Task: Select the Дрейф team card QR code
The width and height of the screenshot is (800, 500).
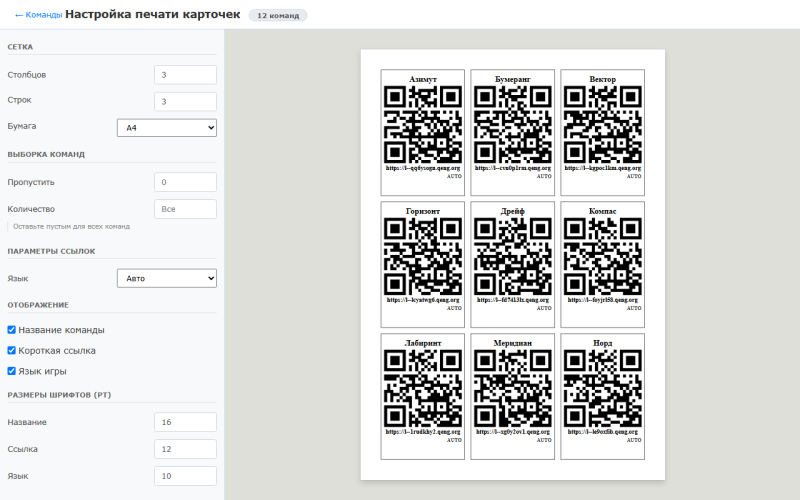Action: point(513,257)
